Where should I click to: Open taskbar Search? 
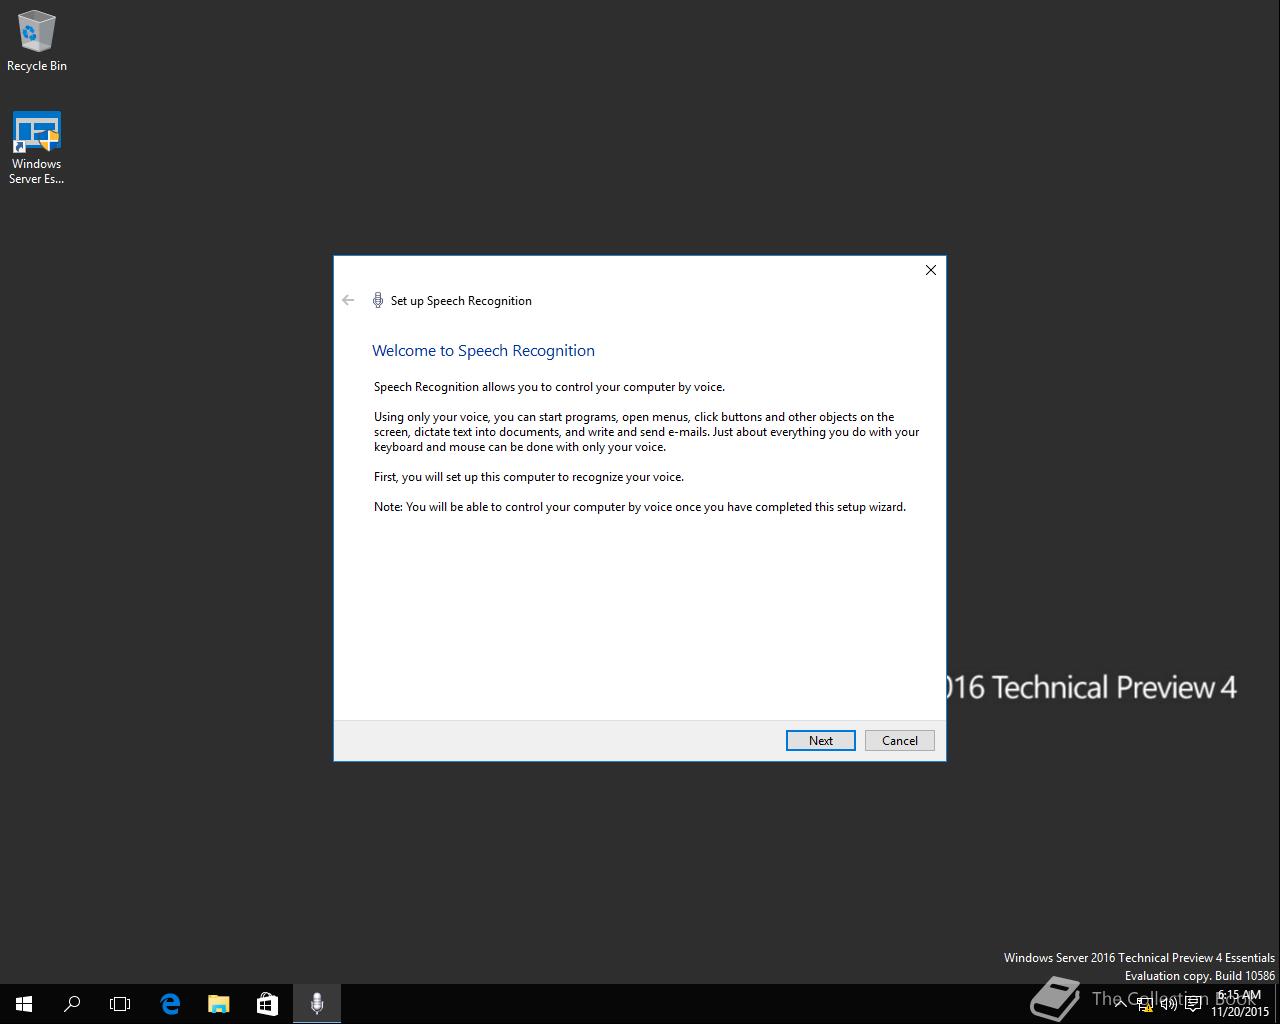tap(72, 1004)
